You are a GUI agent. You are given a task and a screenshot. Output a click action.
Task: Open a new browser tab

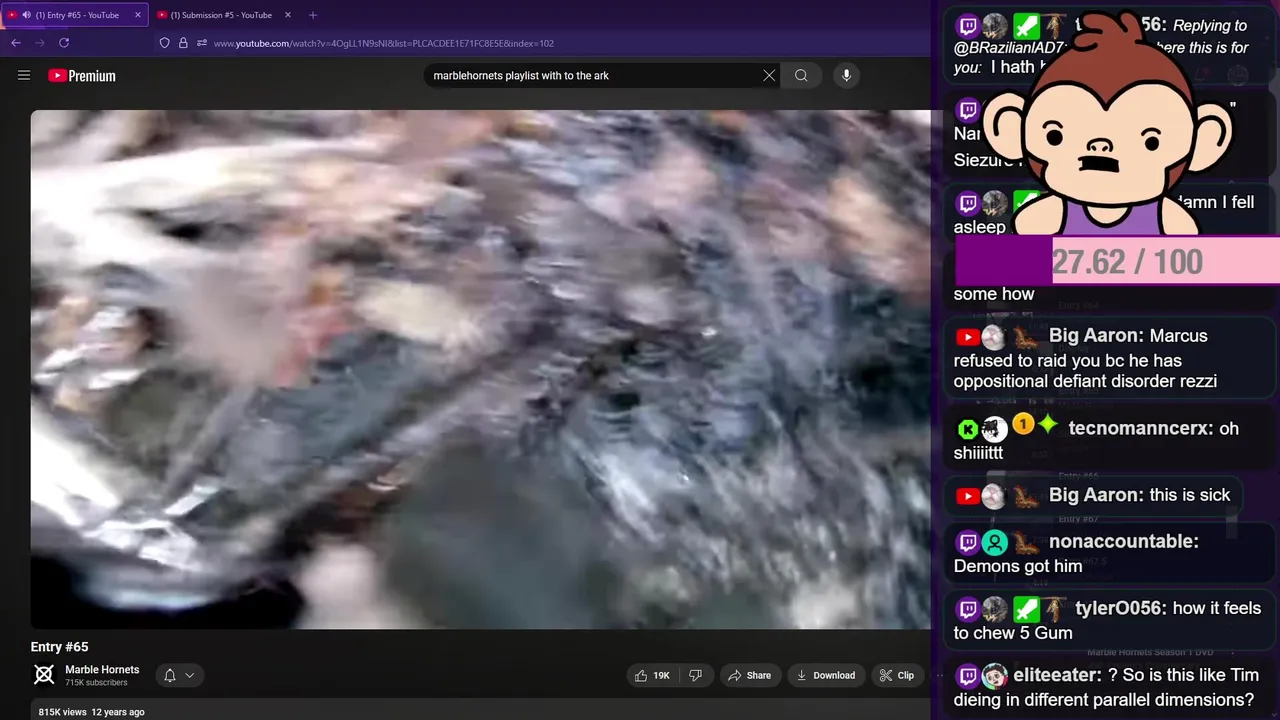click(313, 15)
